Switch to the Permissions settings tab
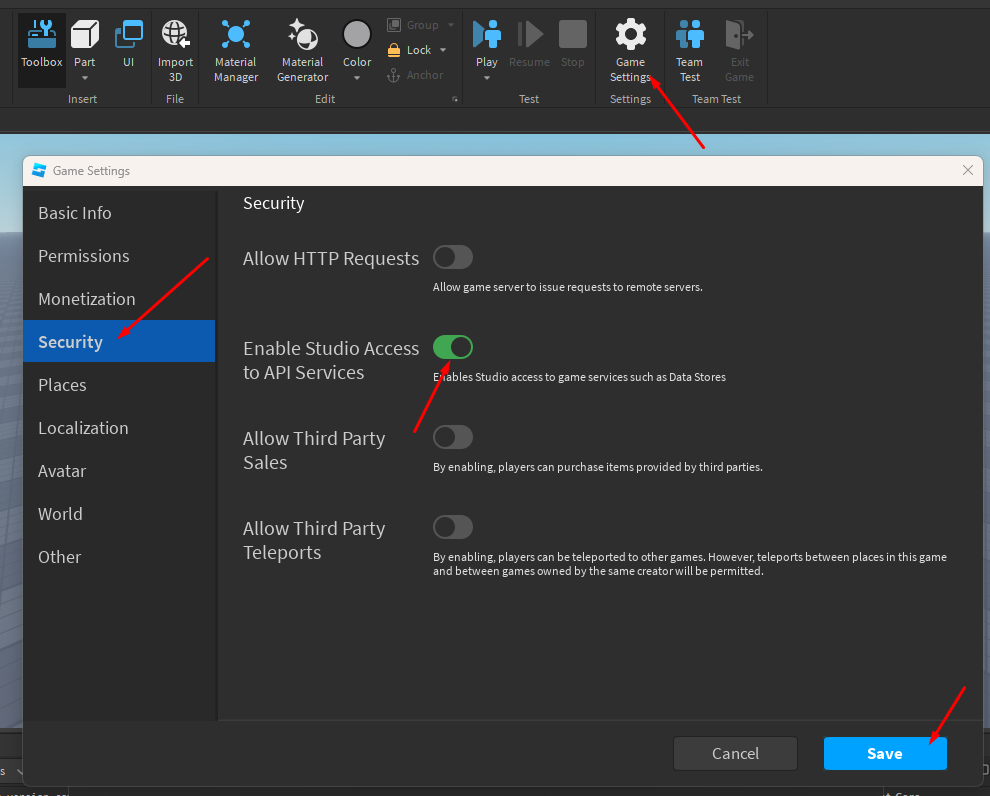990x796 pixels. pos(84,256)
